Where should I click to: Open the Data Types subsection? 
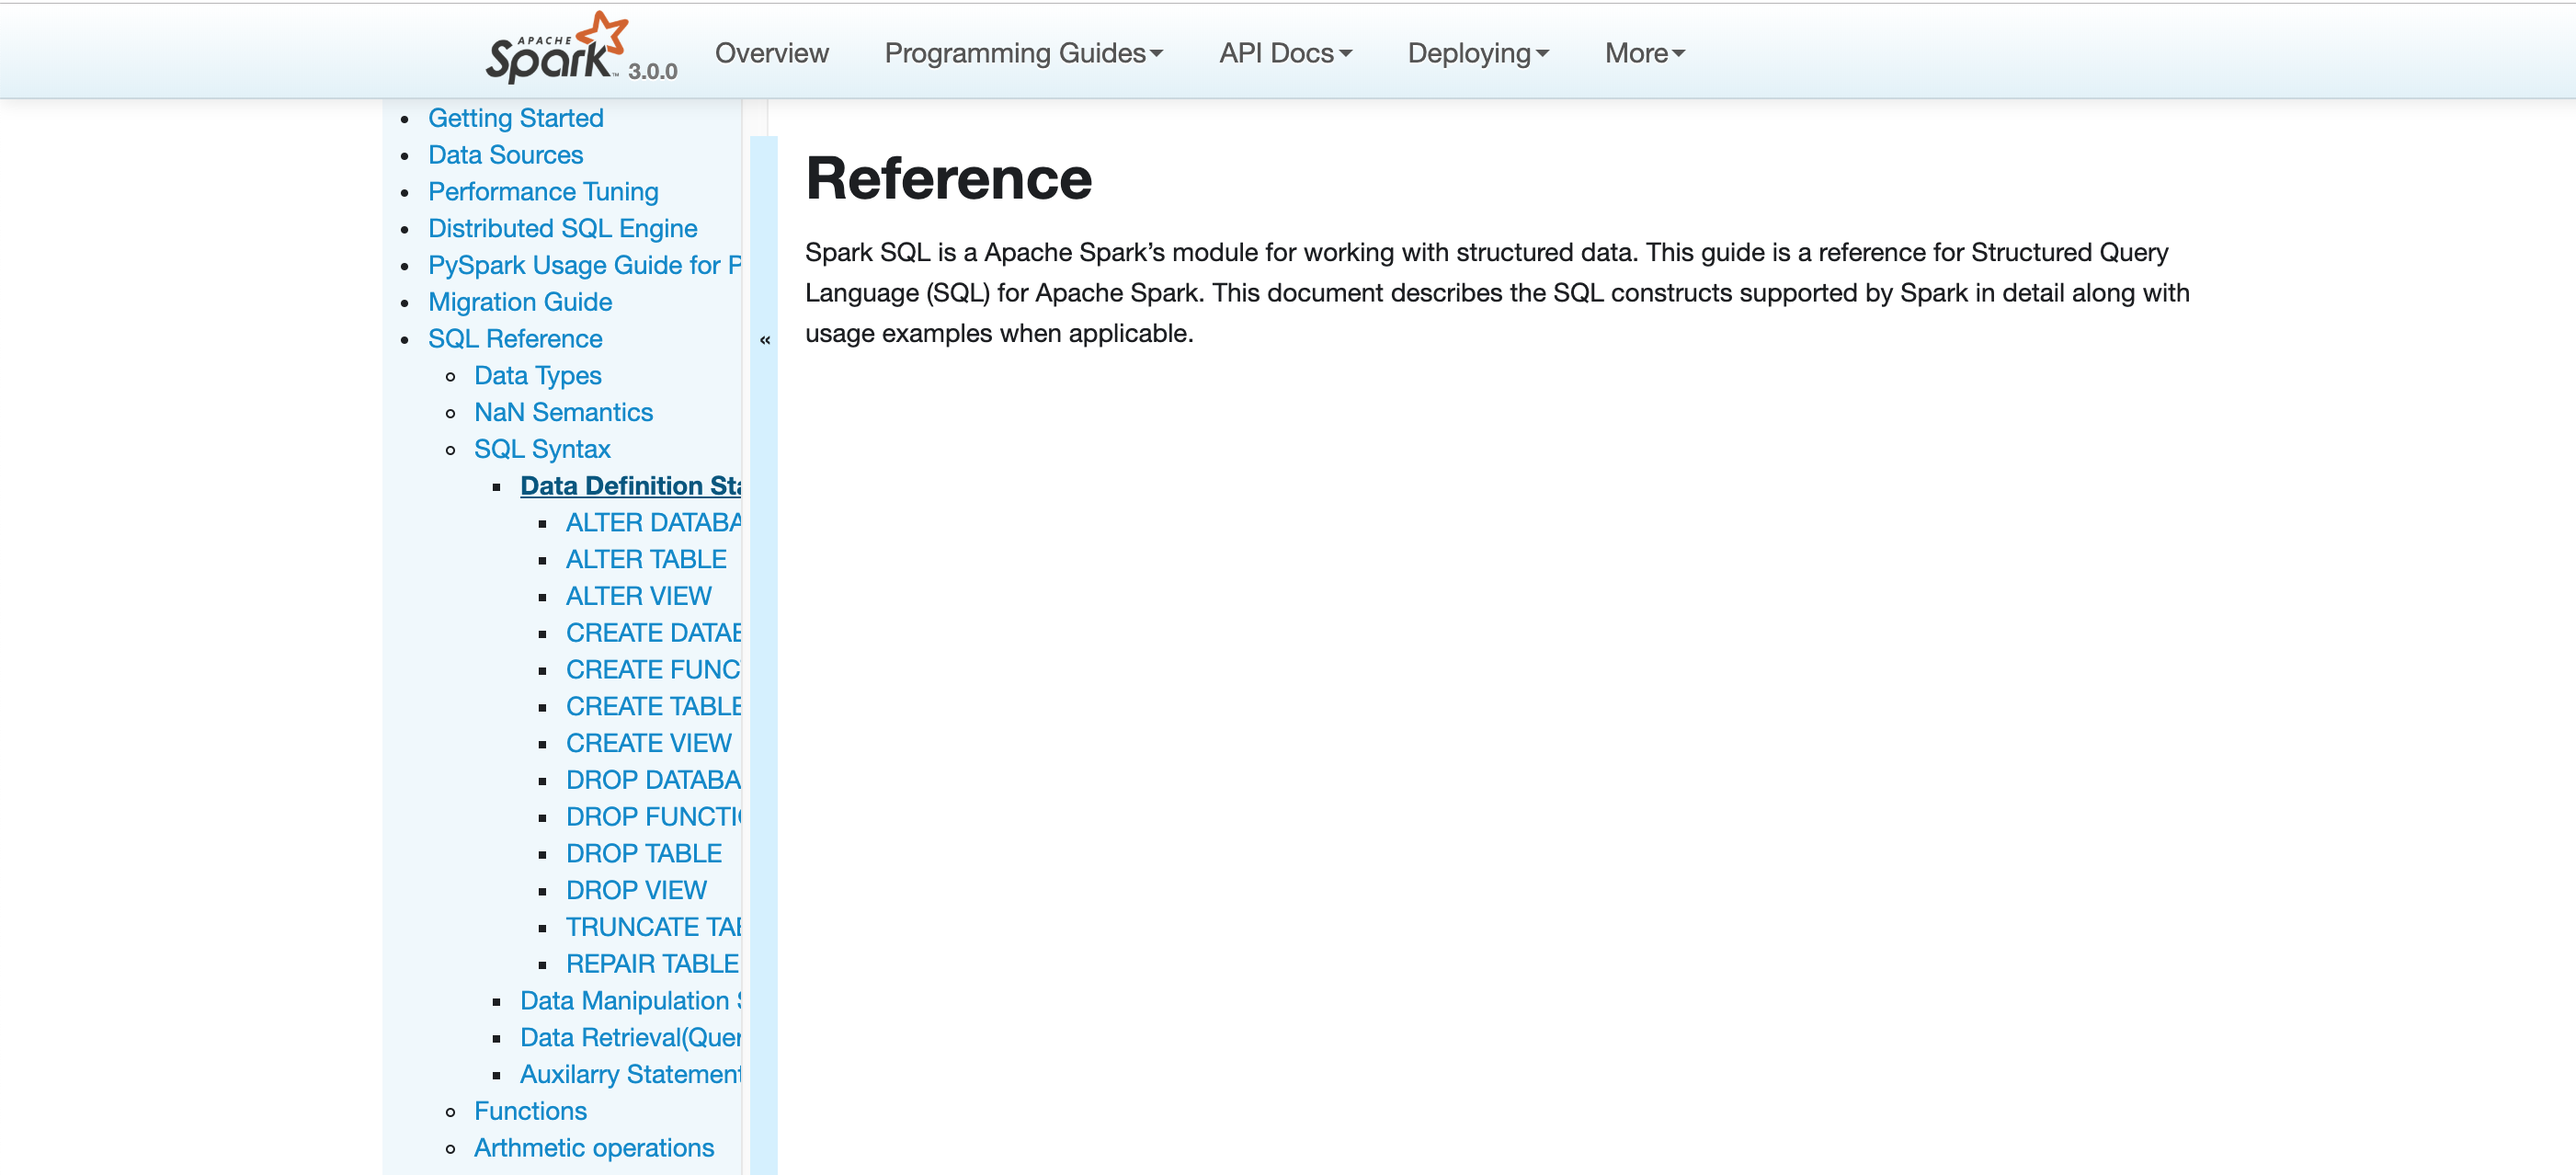[x=537, y=376]
